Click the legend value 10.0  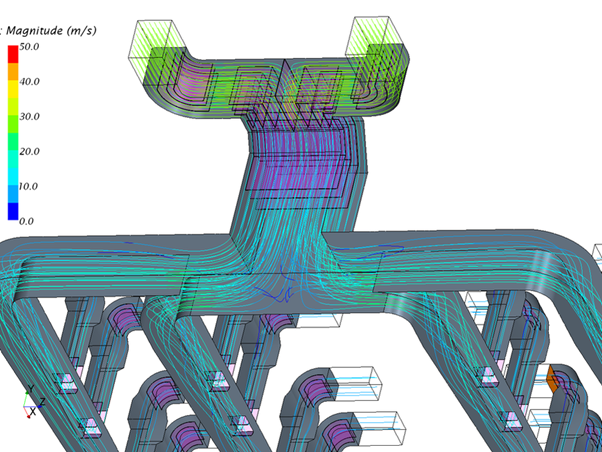coord(28,186)
